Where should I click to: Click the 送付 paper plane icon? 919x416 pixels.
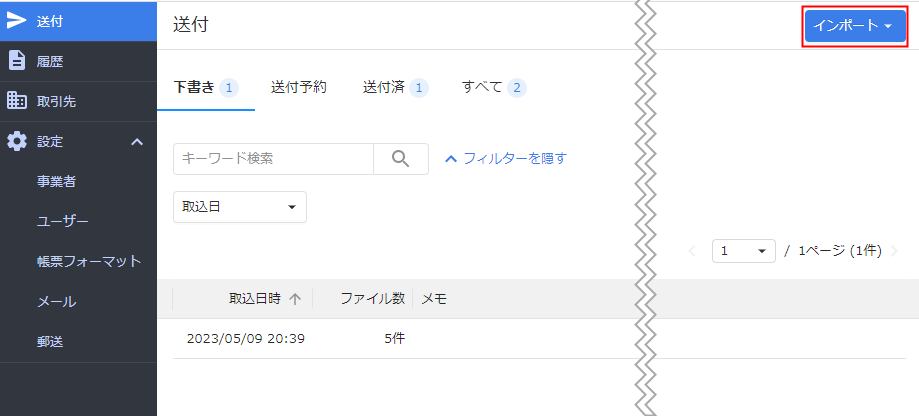coord(17,21)
